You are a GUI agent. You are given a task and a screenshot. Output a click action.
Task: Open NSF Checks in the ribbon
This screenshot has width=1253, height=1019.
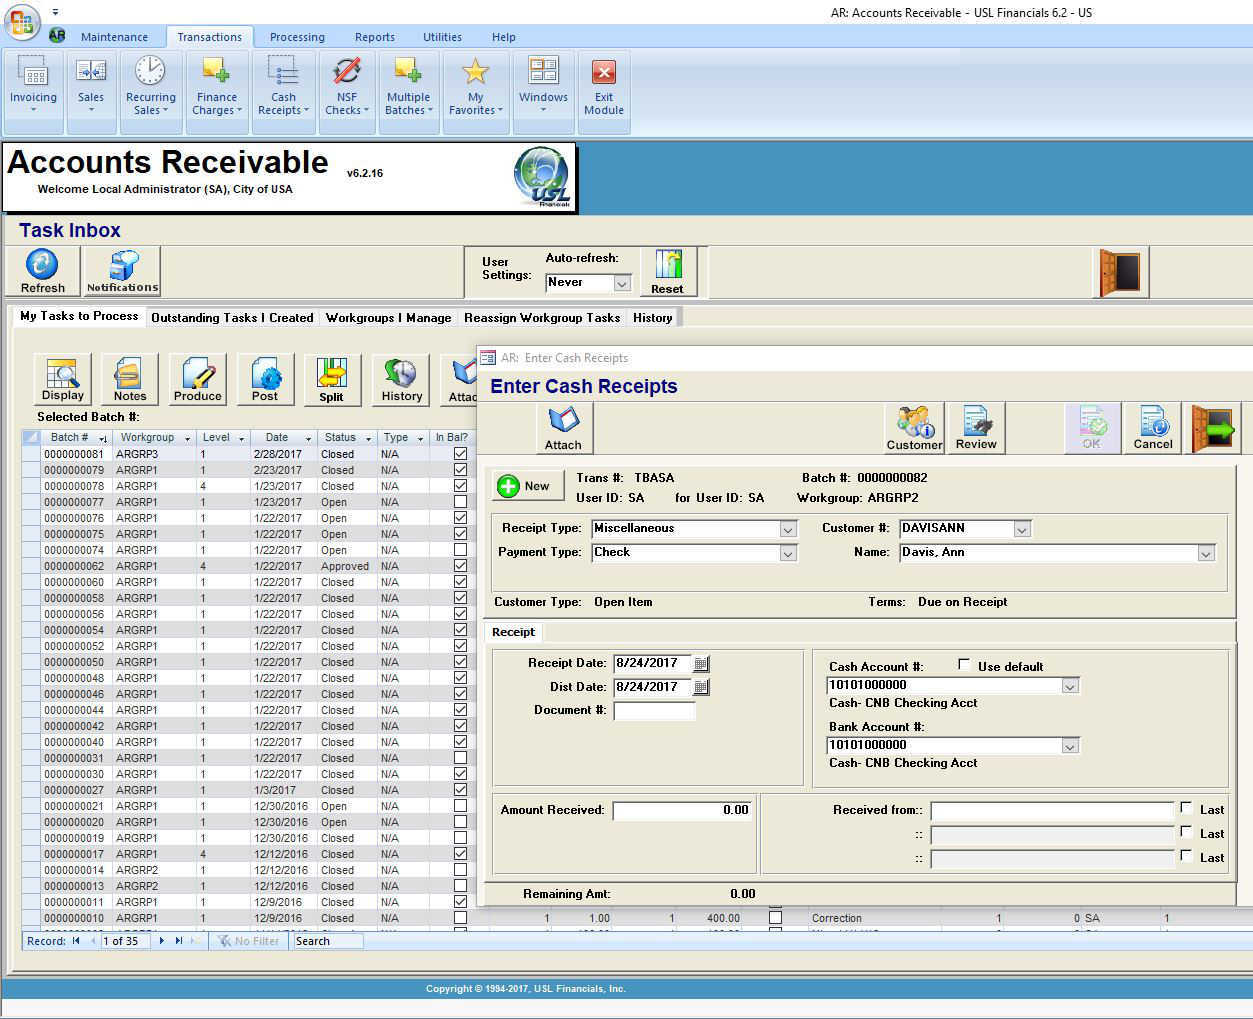click(347, 91)
